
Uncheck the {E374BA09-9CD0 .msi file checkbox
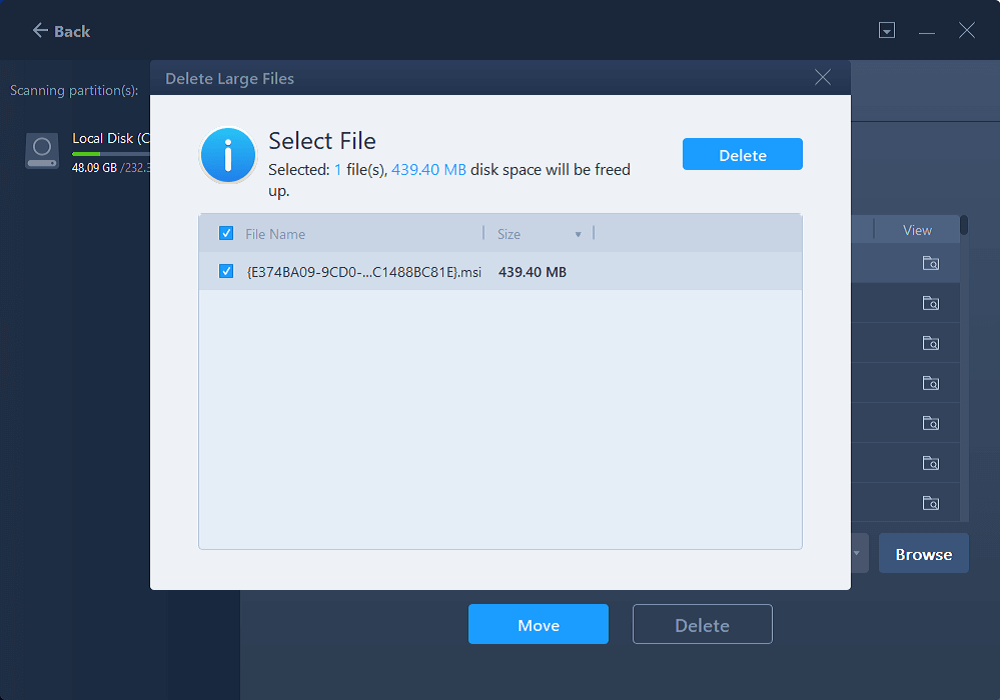coord(226,272)
